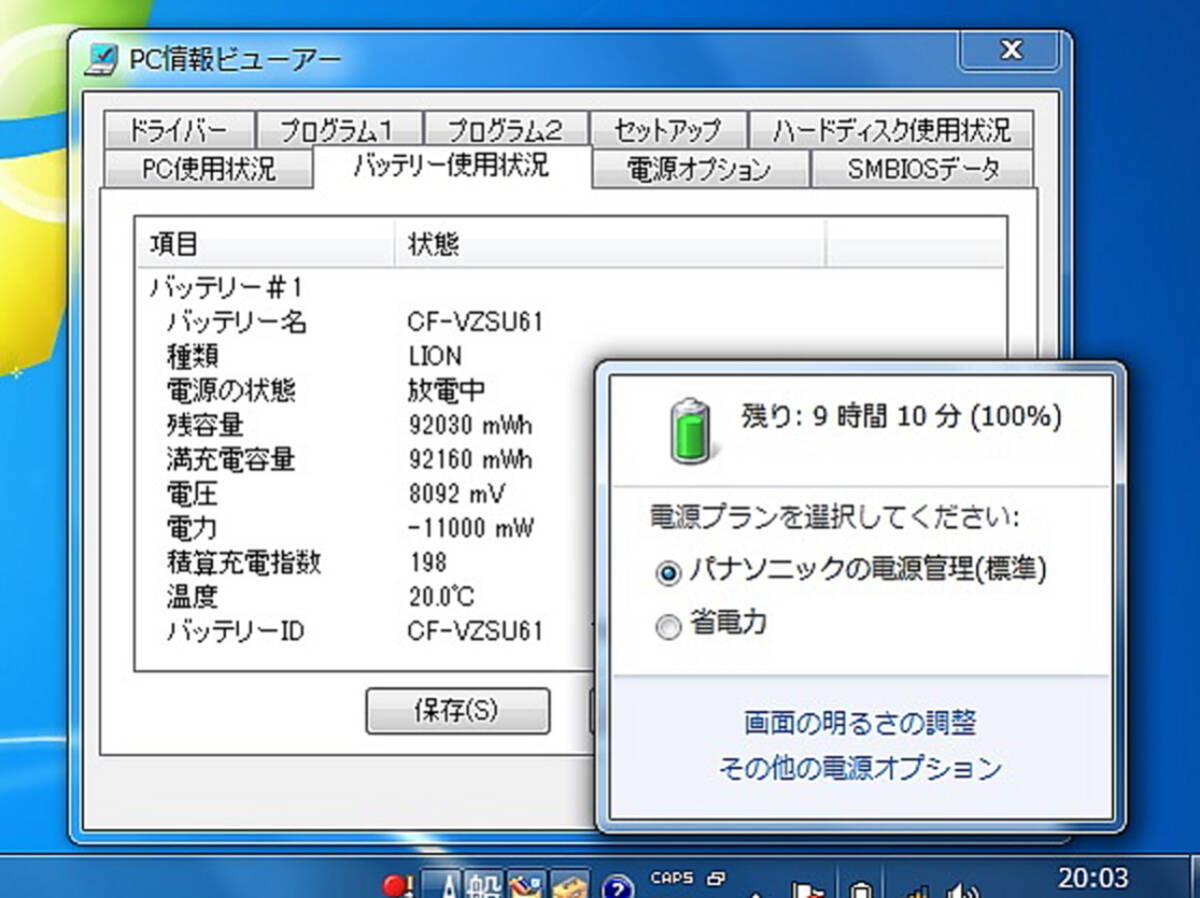Close the PC情報ビューアー window
This screenshot has width=1200, height=898.
point(1010,50)
